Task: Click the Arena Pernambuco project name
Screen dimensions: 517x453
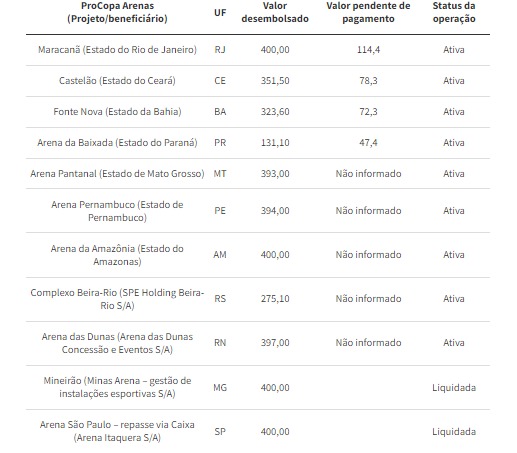Action: coord(117,211)
